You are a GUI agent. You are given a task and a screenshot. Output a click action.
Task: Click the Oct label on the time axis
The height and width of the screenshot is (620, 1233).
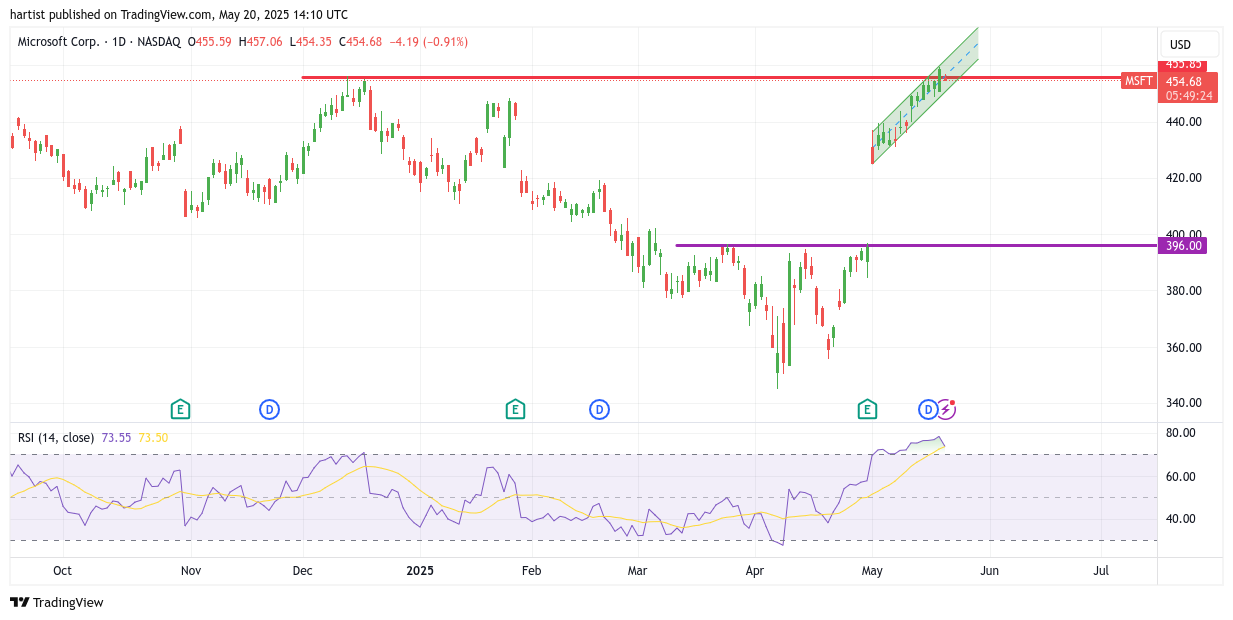(x=62, y=571)
